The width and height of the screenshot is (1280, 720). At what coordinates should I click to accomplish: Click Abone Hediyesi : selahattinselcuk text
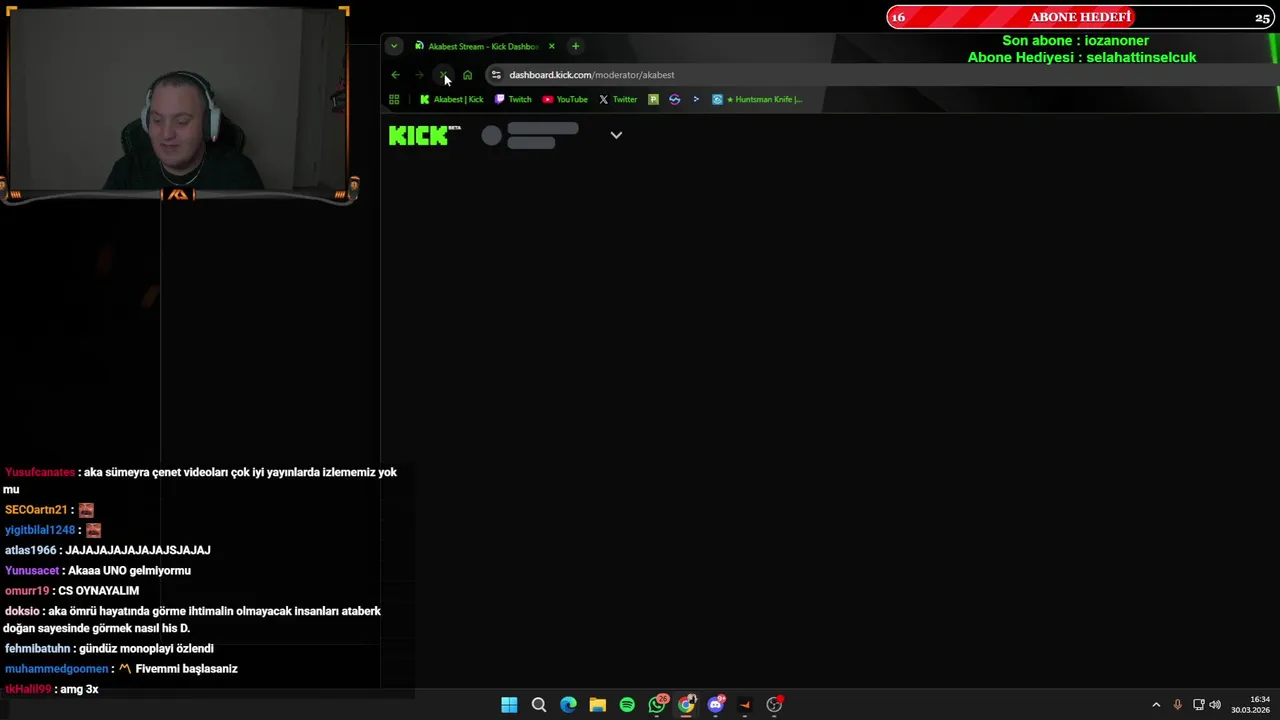[1082, 57]
